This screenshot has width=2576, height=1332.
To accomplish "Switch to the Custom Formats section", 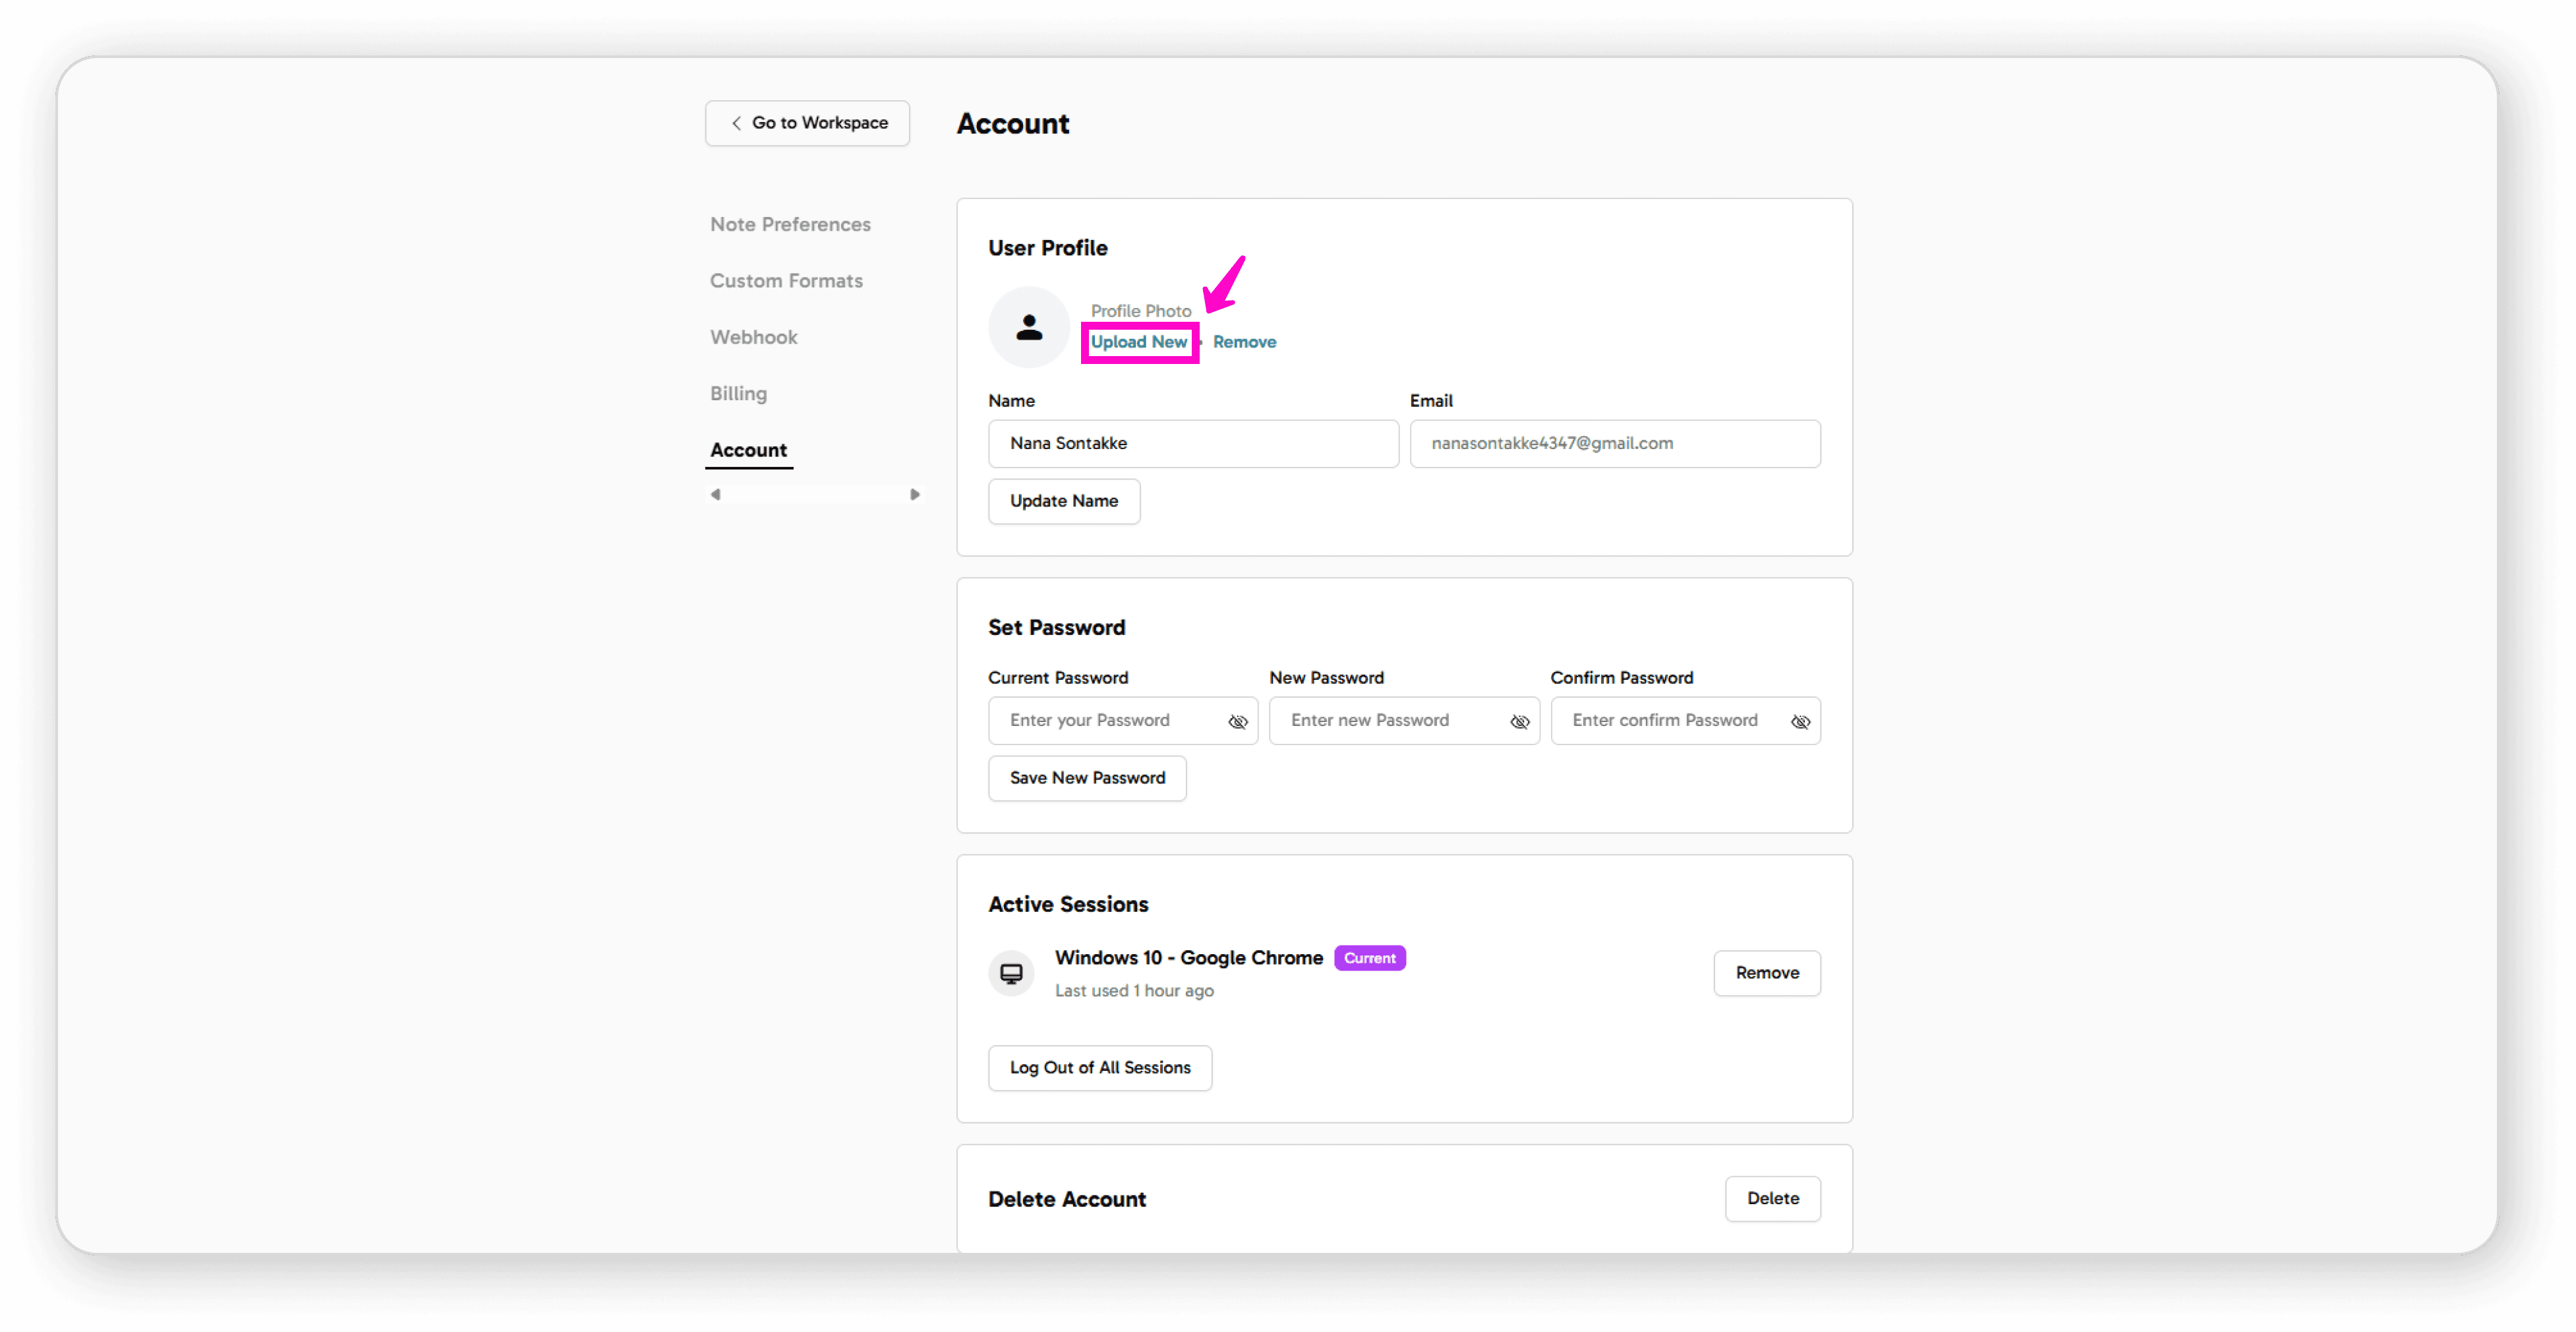I will point(786,281).
